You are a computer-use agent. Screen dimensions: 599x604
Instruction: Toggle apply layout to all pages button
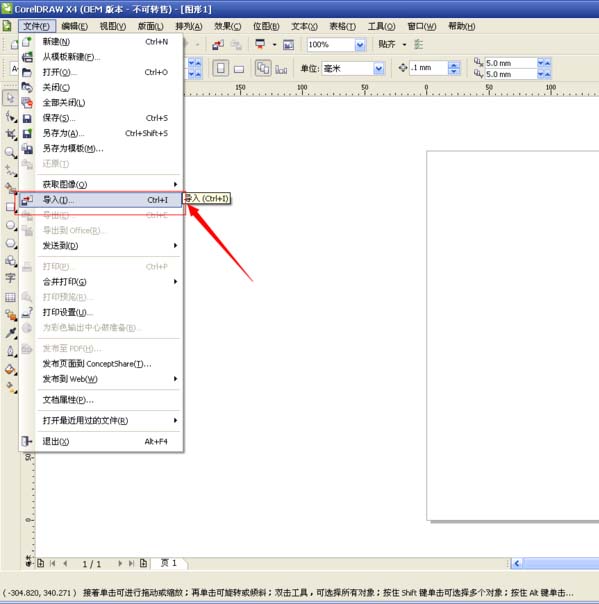(x=263, y=69)
